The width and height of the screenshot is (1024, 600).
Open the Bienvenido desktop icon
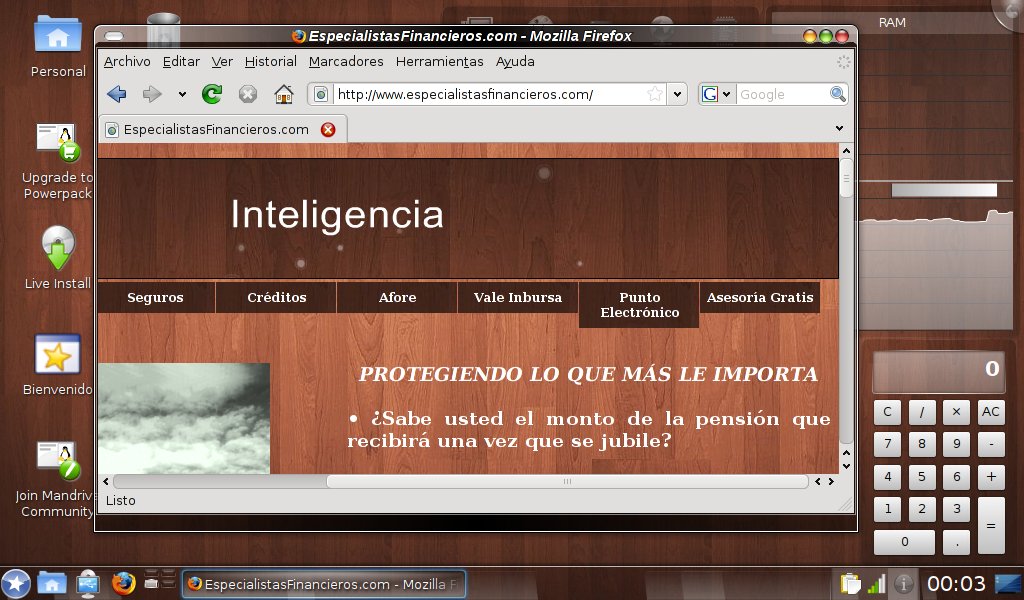click(x=58, y=364)
